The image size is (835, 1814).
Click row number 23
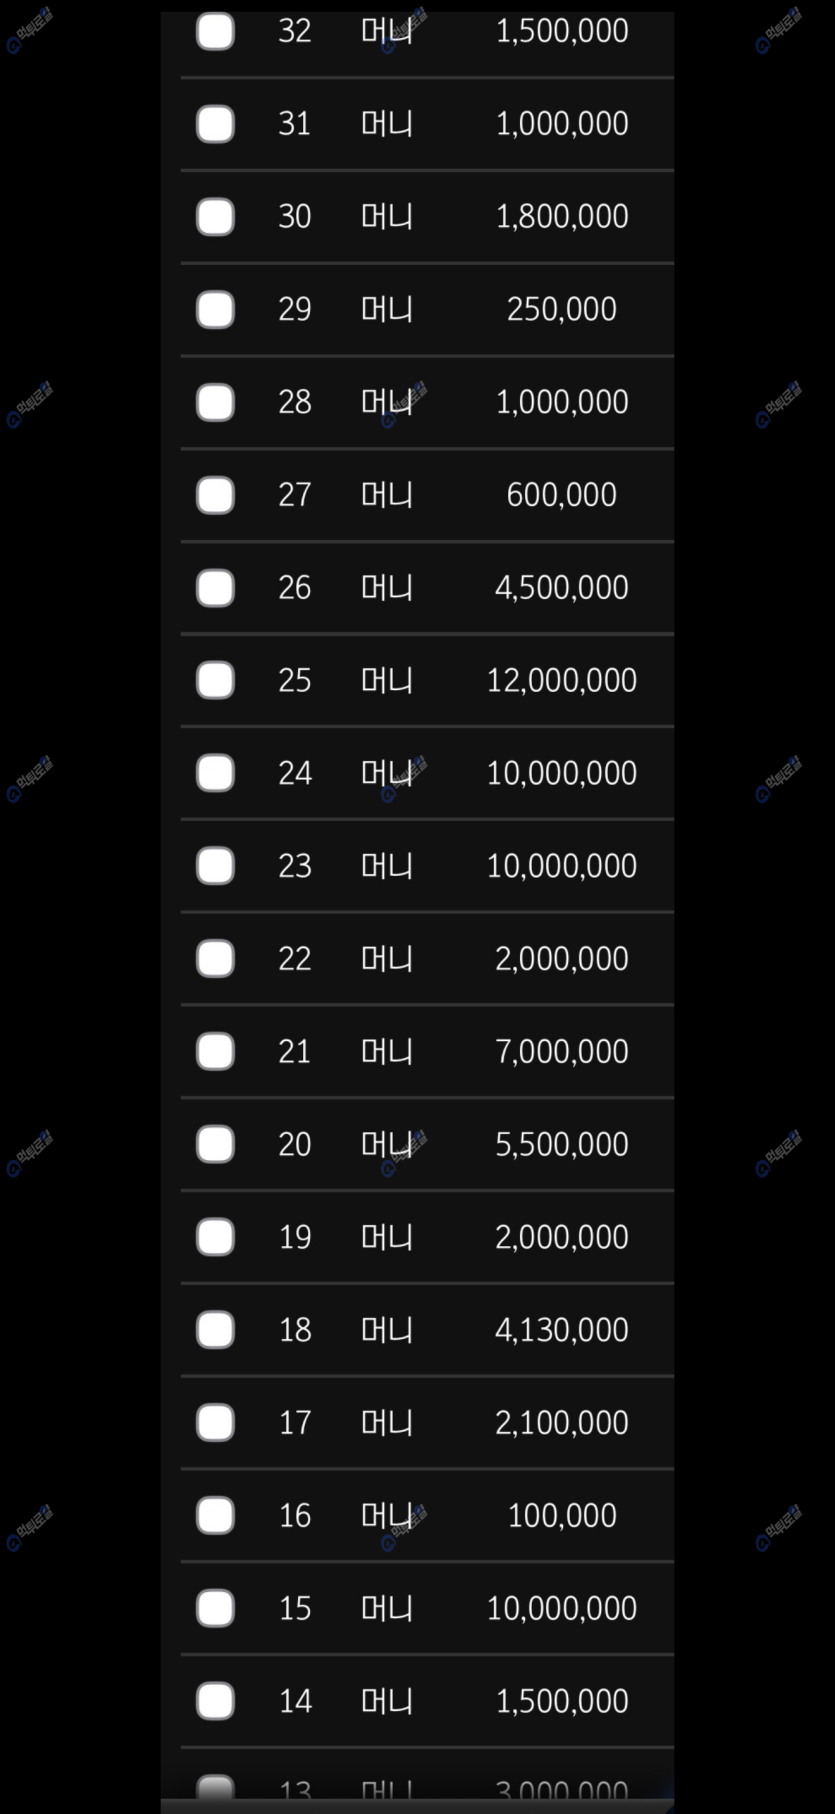coord(294,866)
